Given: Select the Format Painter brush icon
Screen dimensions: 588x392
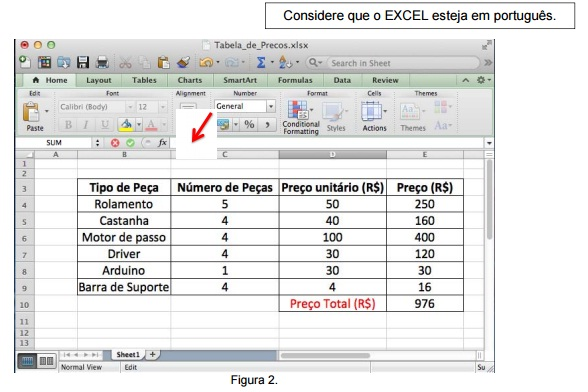Looking at the screenshot, I should [183, 62].
